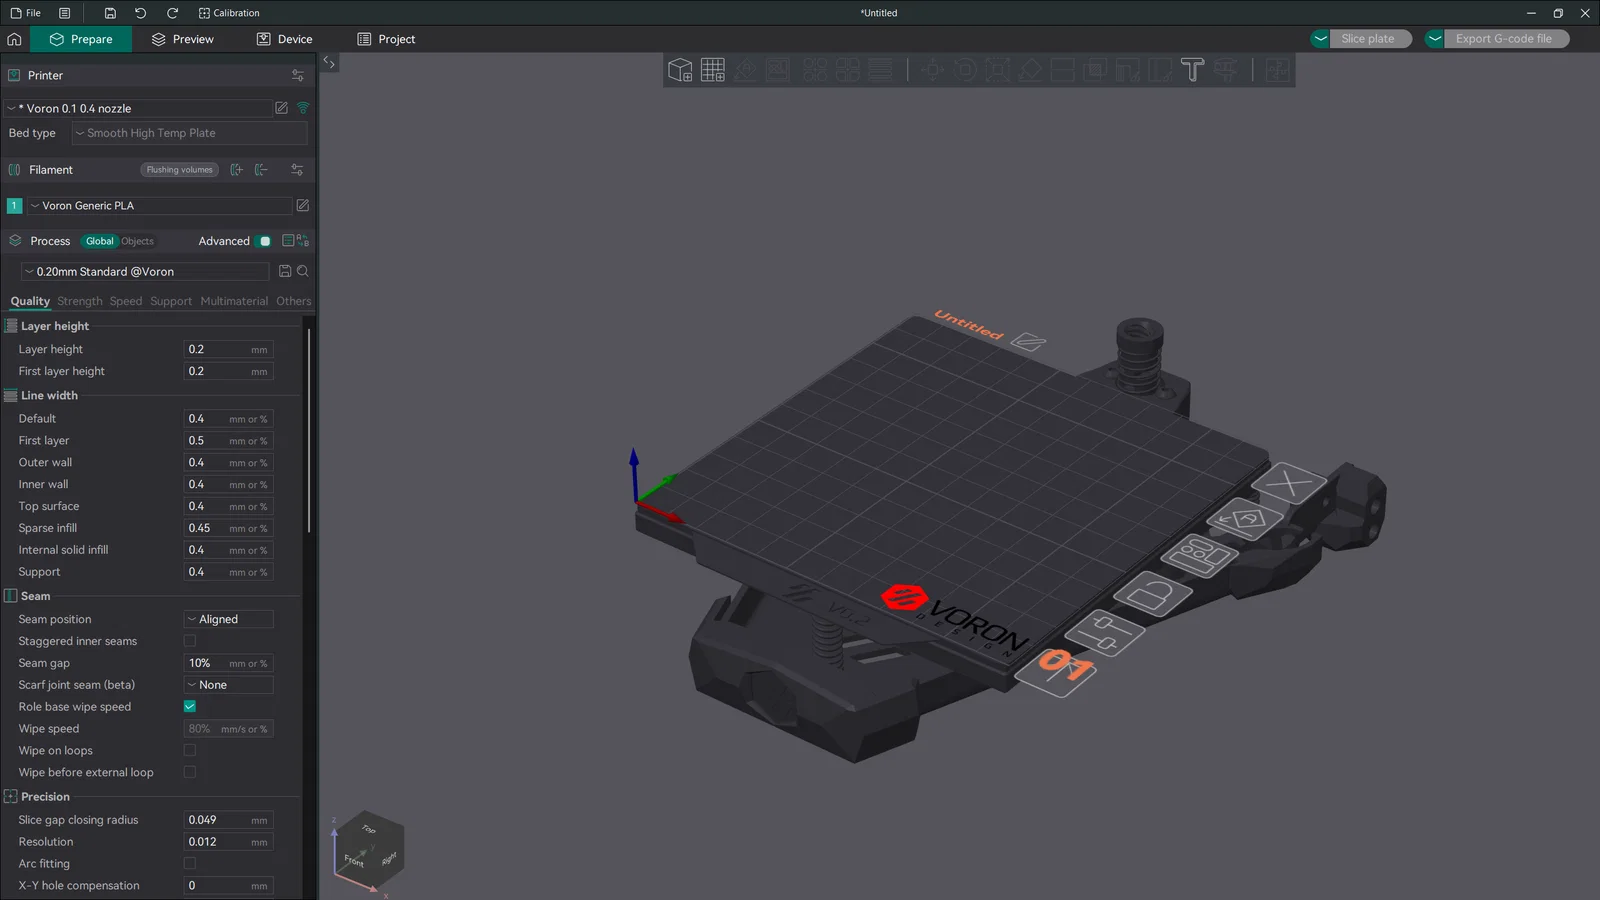
Task: Click the Sparse infill line width field
Action: point(229,528)
